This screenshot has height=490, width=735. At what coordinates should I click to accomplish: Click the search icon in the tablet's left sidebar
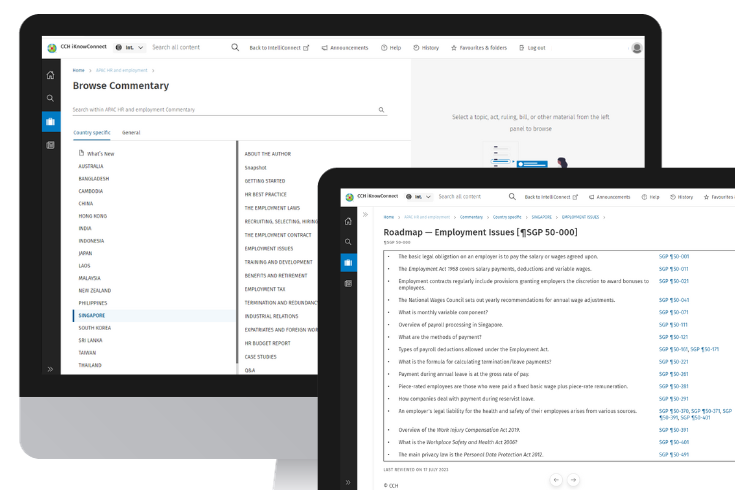pos(347,242)
